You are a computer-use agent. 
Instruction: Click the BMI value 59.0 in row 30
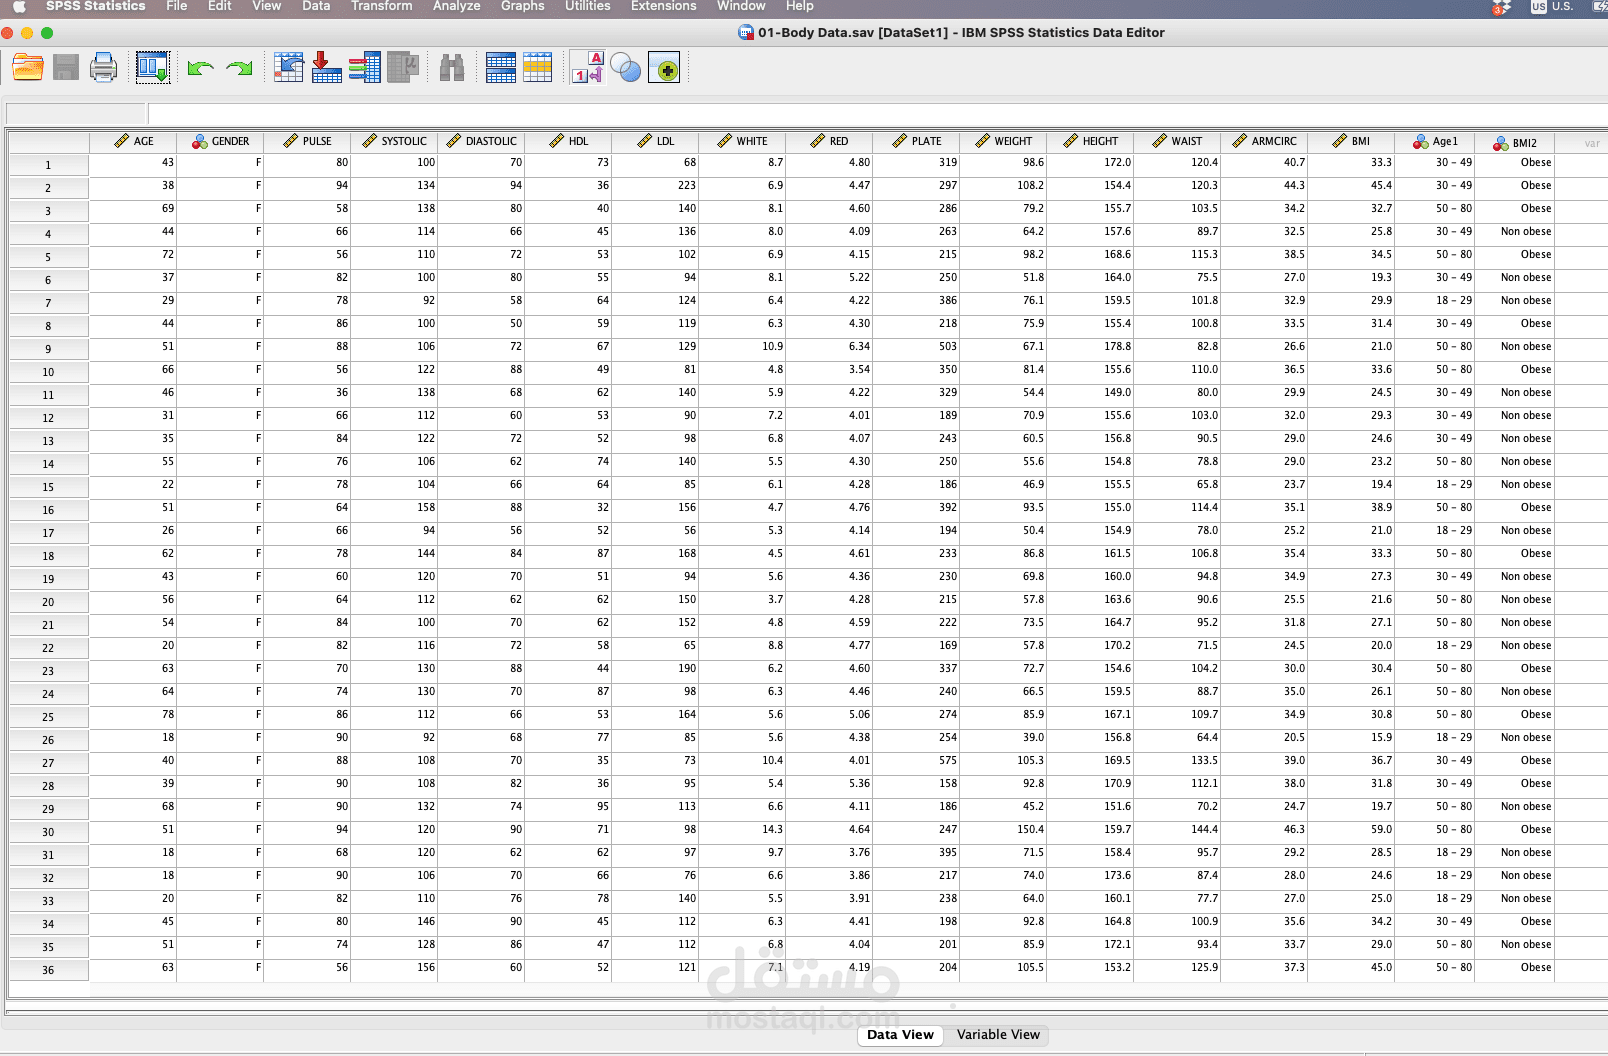(1351, 829)
